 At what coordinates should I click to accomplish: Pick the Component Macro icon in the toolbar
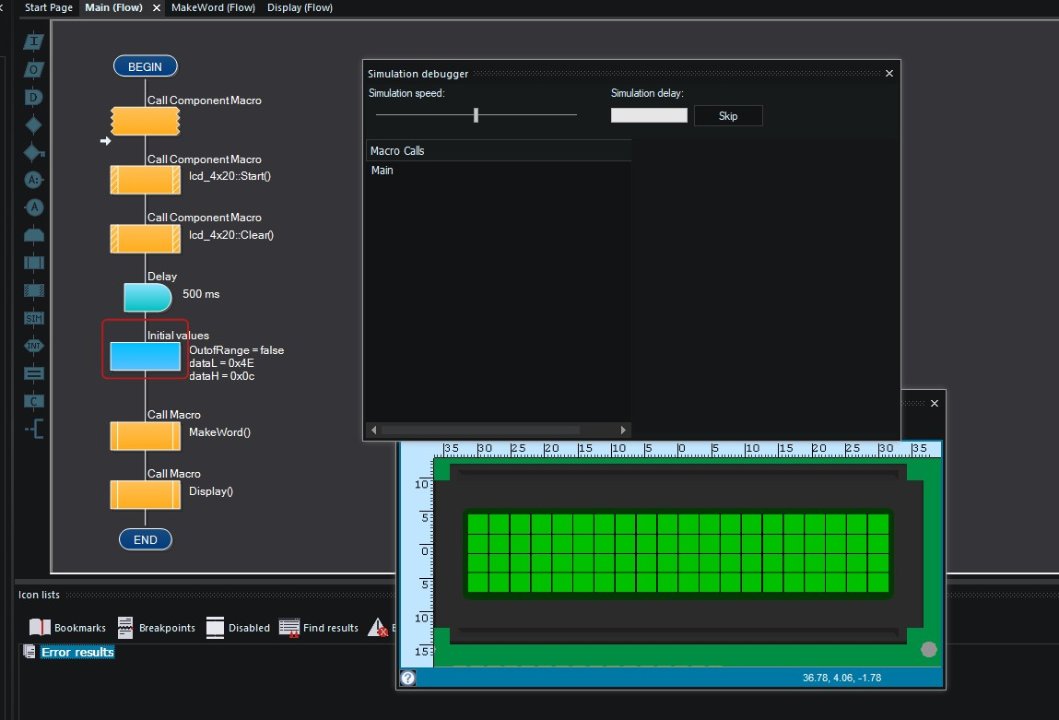click(x=34, y=290)
